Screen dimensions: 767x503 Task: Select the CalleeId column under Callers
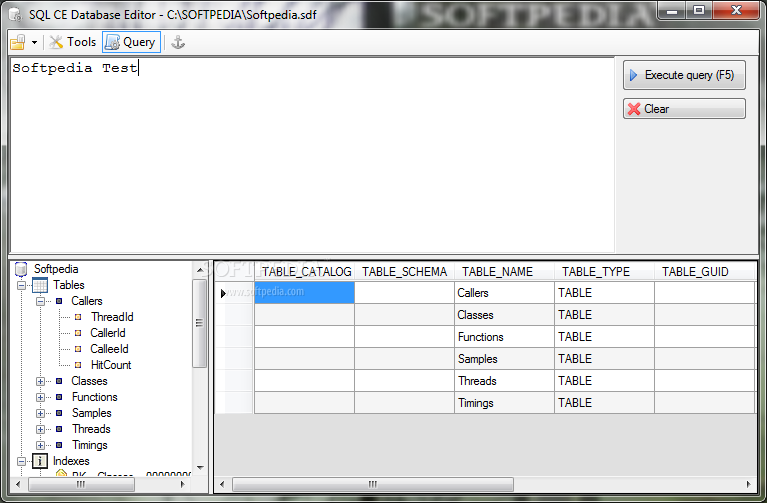pos(109,349)
